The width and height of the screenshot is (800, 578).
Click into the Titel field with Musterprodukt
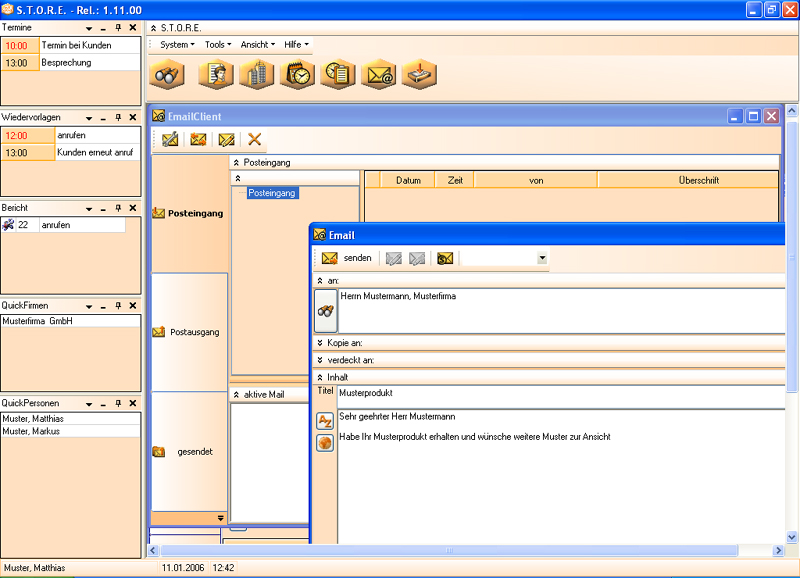[x=561, y=396]
